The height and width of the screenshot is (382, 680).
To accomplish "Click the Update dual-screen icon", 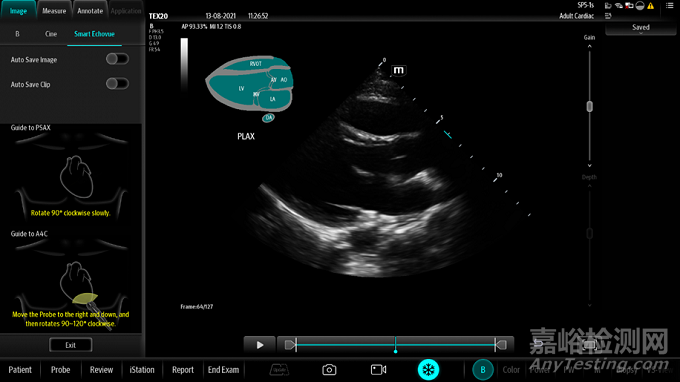I will coord(279,369).
